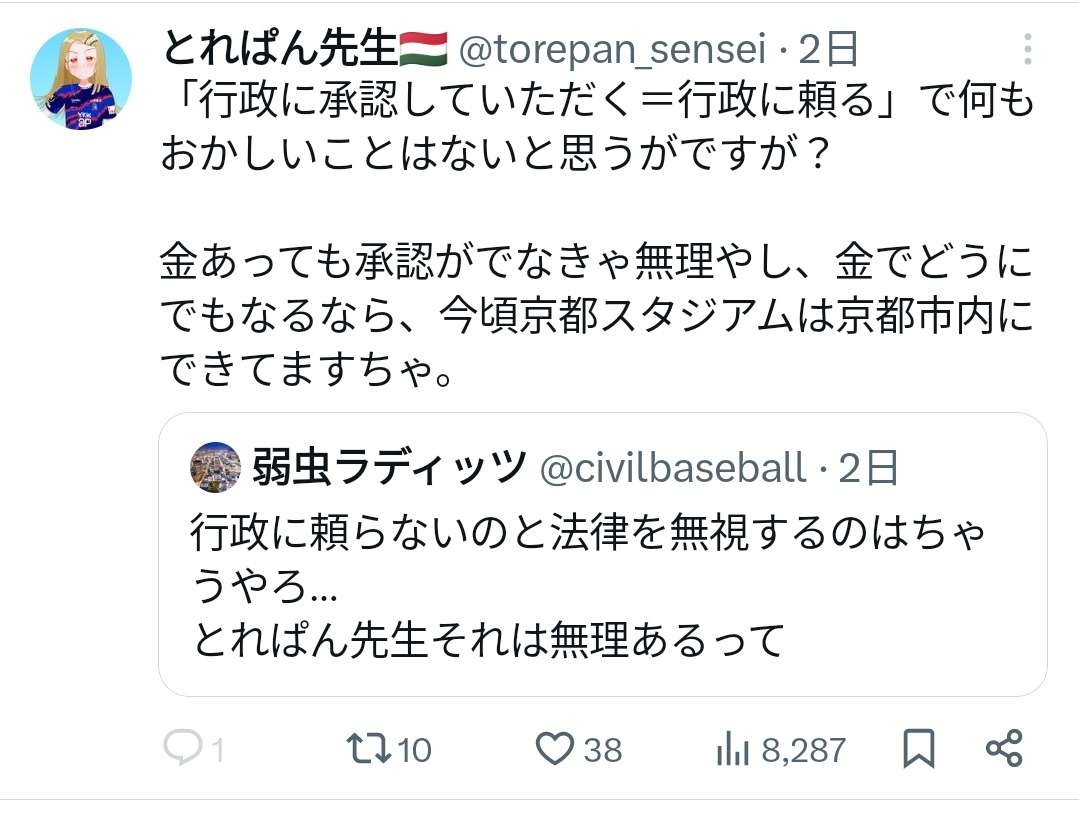
Task: Bookmark this tweet
Action: 918,749
